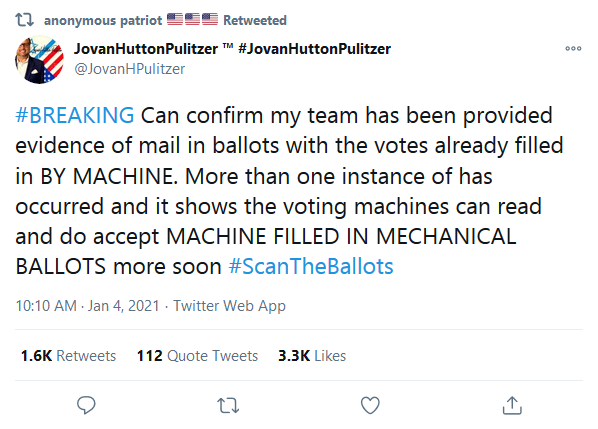Open the @JovanHPulitzer handle

tap(130, 69)
